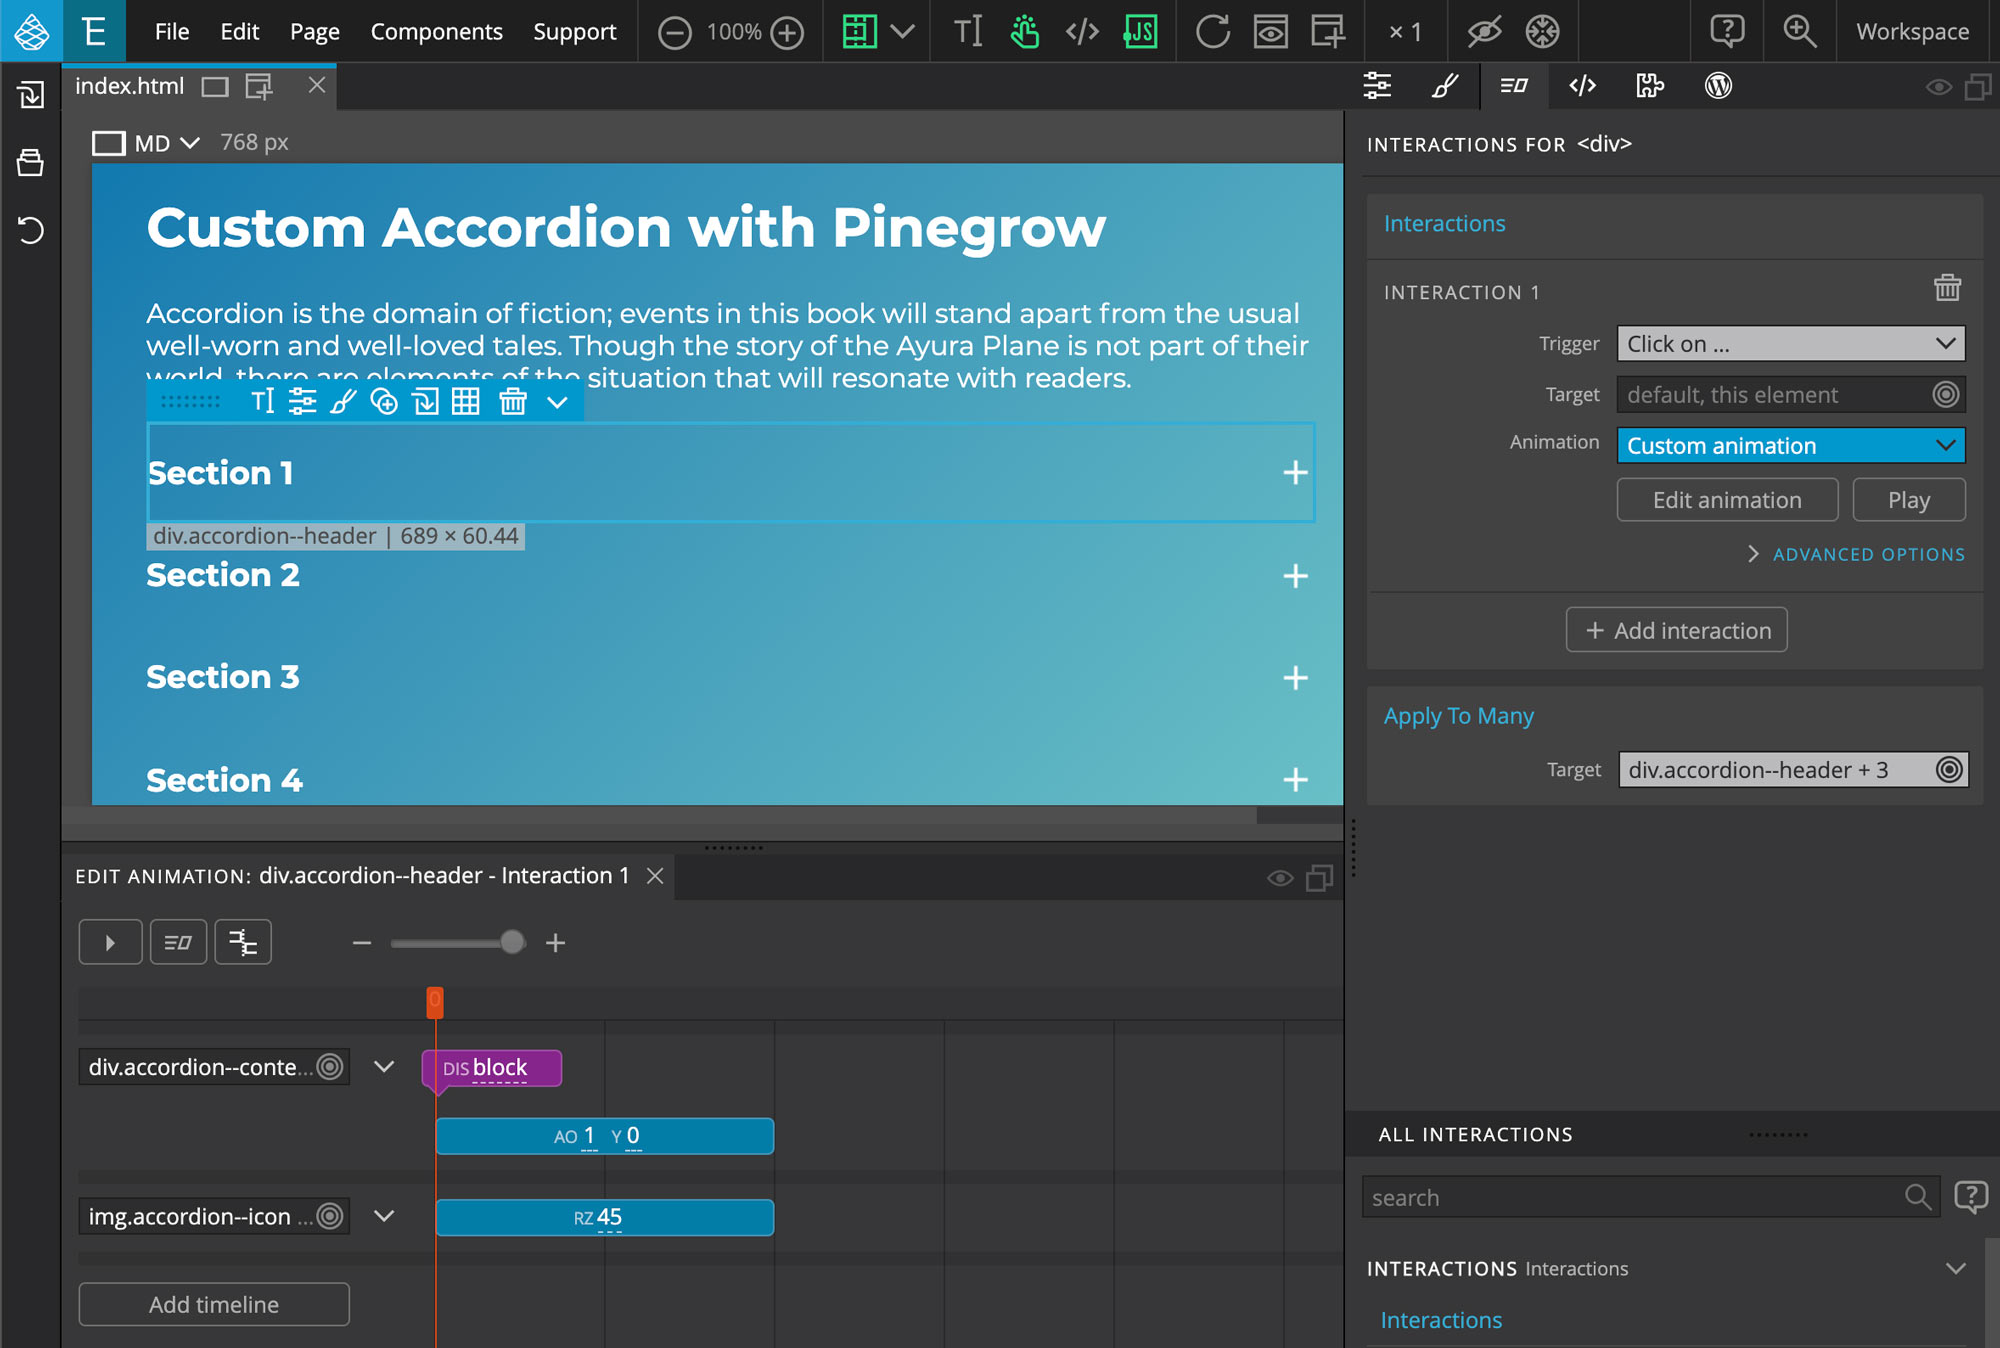Toggle the interactions hand icon
The height and width of the screenshot is (1348, 2000).
(x=1025, y=32)
